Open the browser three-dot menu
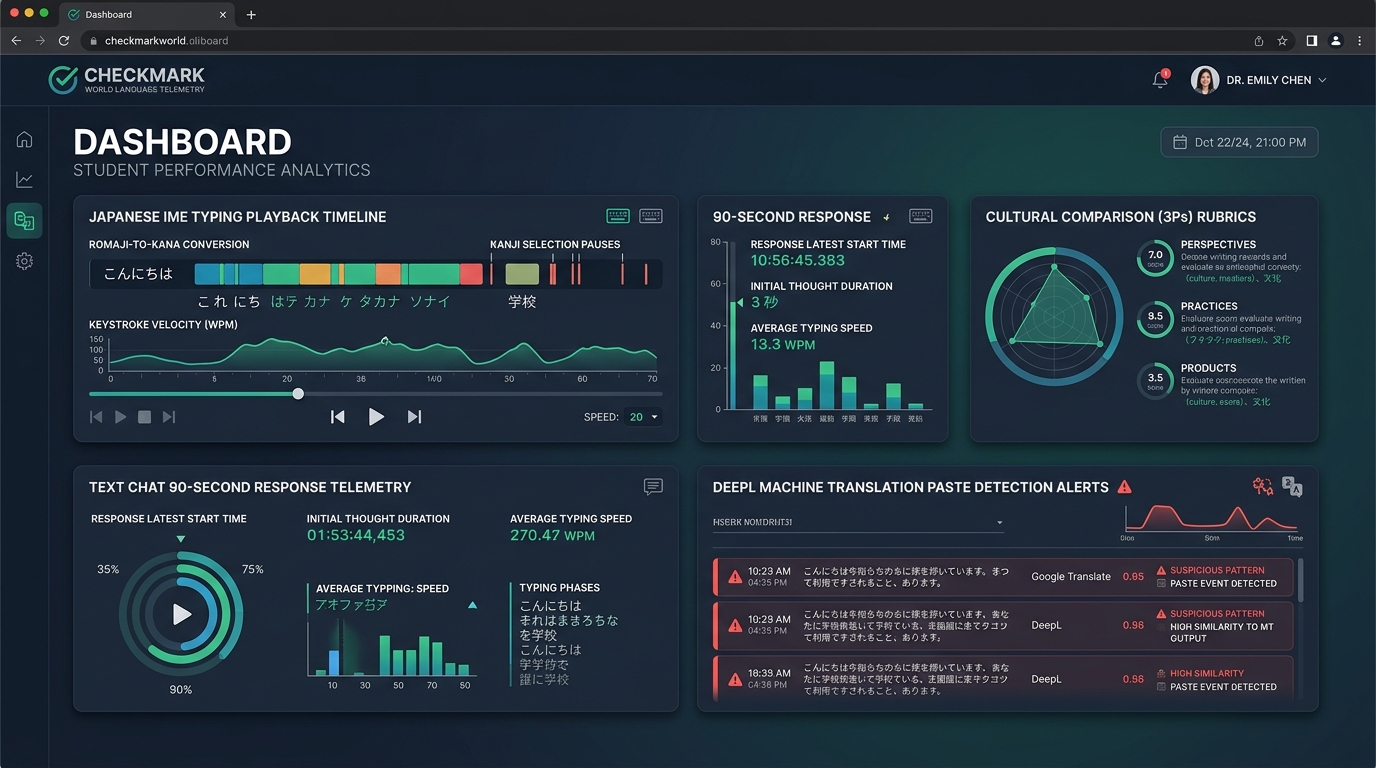This screenshot has width=1376, height=768. [x=1360, y=41]
